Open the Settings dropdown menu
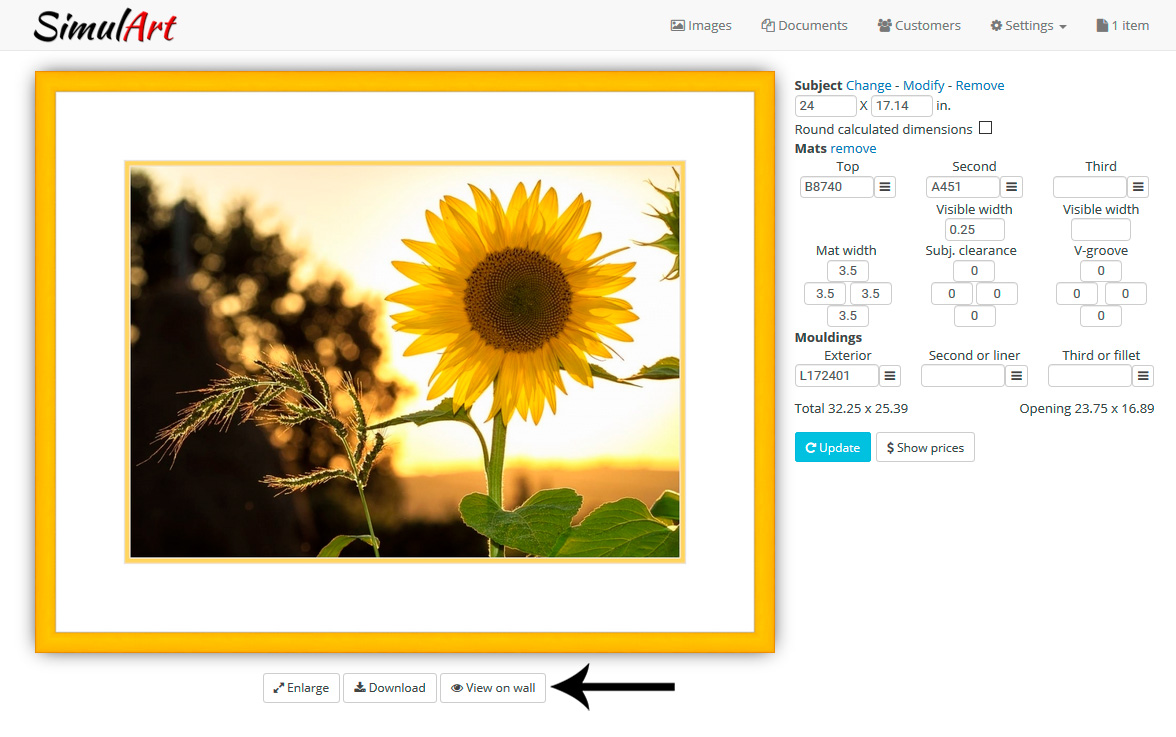Image resolution: width=1176 pixels, height=737 pixels. pyautogui.click(x=1028, y=25)
